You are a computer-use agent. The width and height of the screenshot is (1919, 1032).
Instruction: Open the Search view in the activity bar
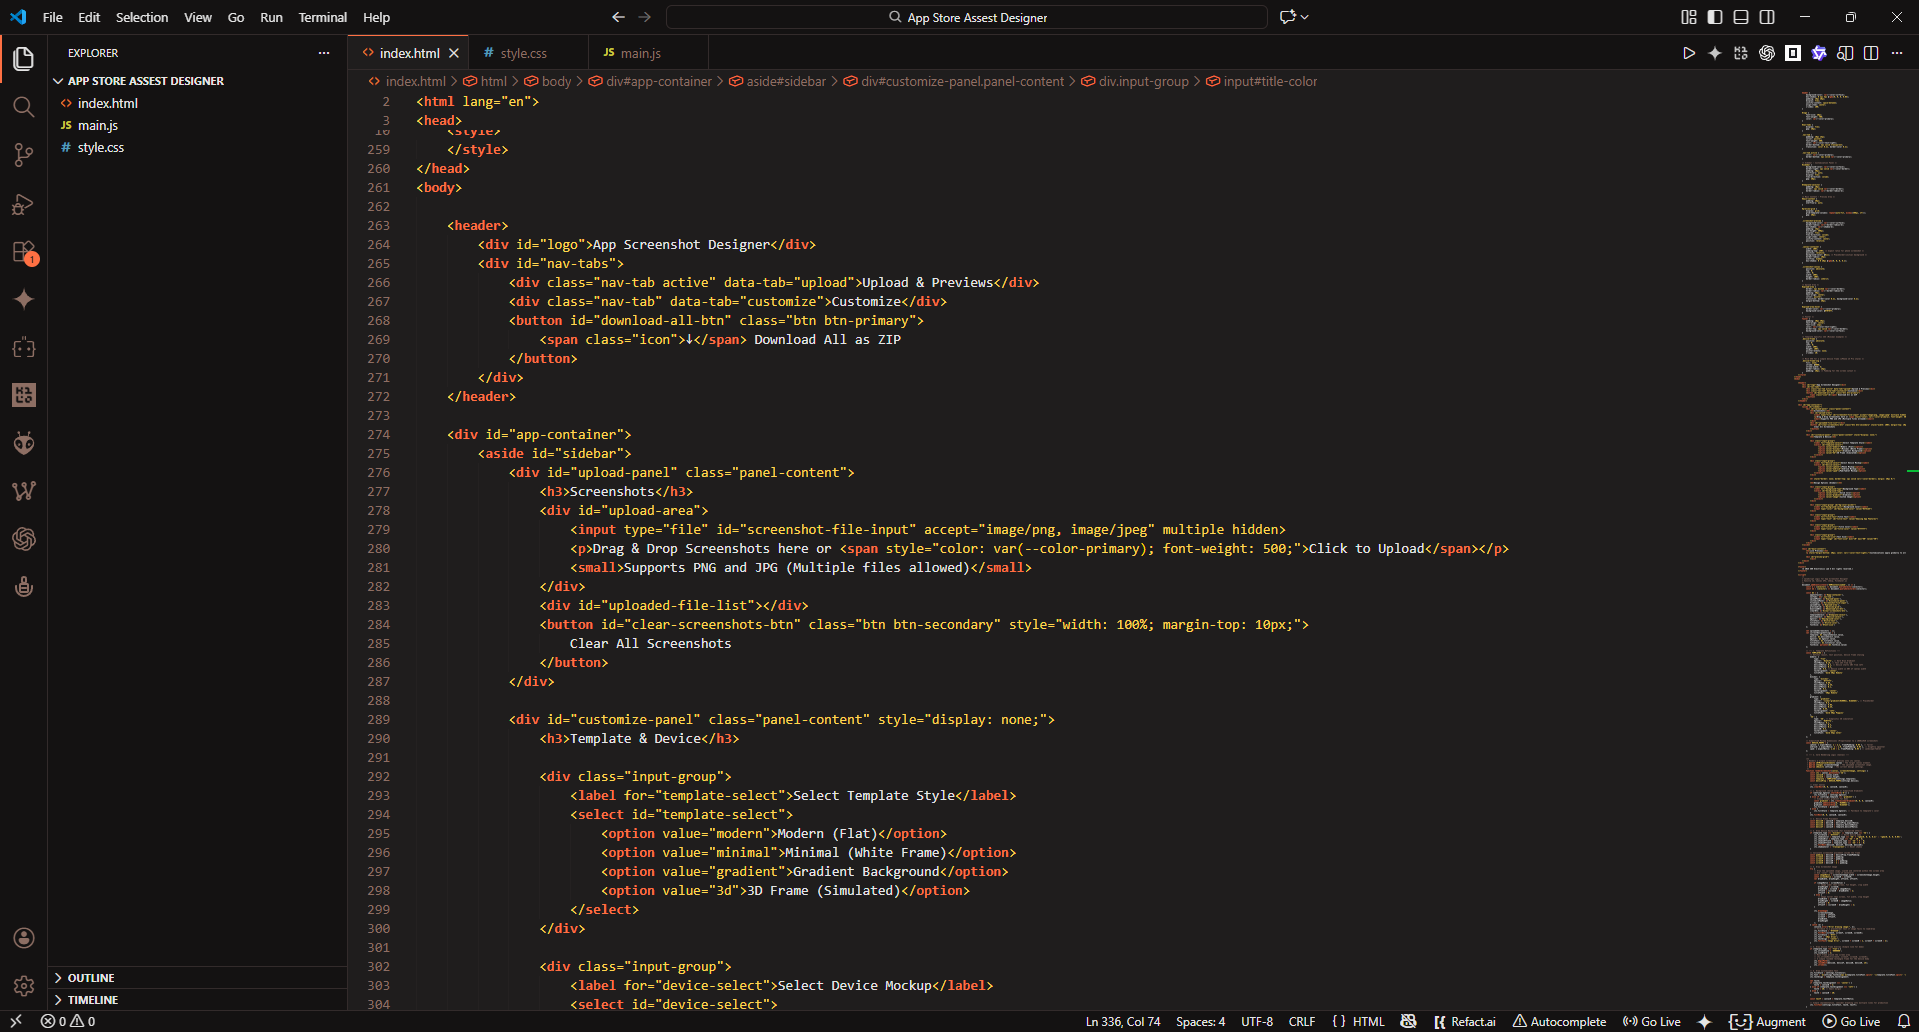(23, 106)
